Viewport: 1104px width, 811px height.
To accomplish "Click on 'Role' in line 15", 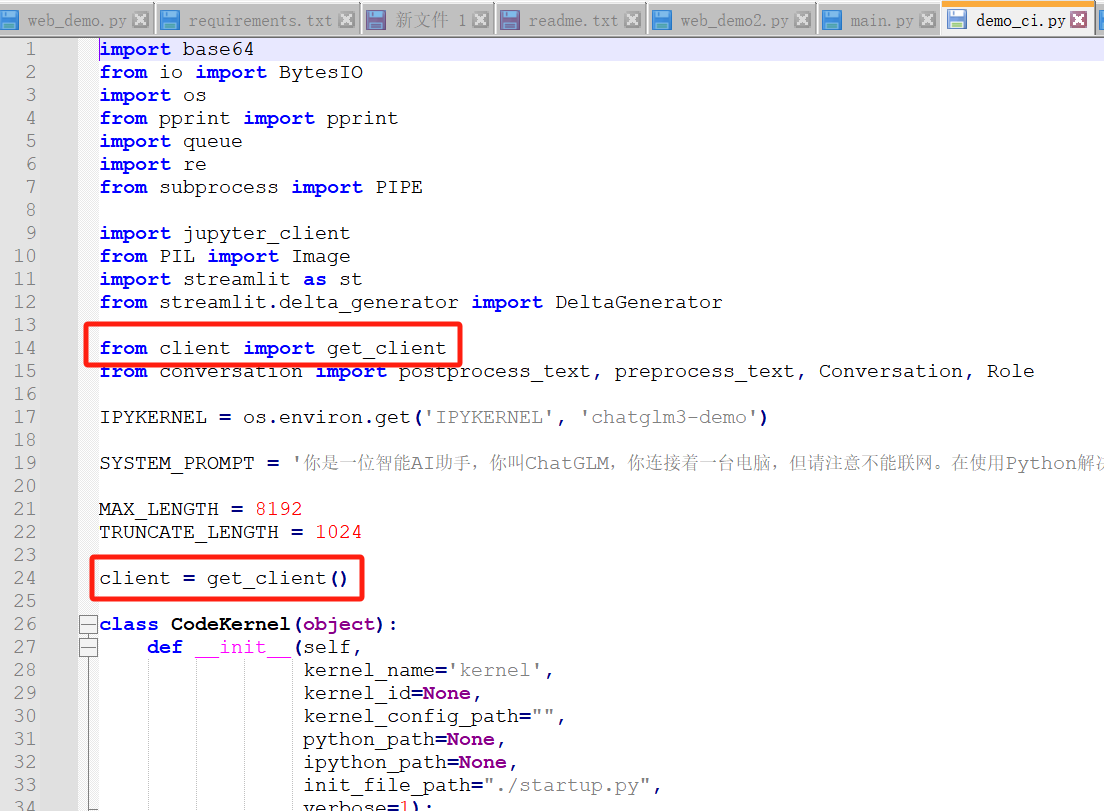I will (1010, 371).
